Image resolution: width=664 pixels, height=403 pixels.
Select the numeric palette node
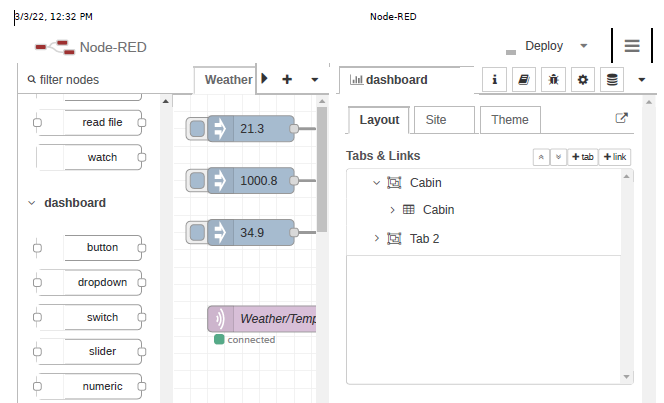pos(89,386)
